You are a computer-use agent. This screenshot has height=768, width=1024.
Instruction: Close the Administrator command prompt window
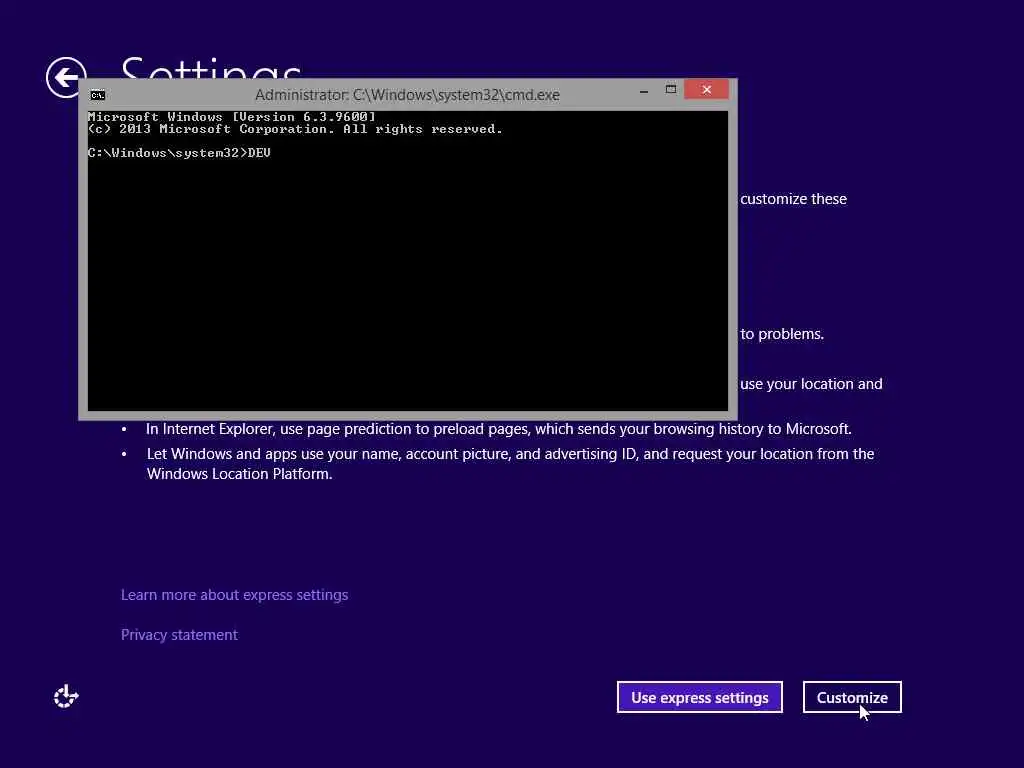point(707,89)
